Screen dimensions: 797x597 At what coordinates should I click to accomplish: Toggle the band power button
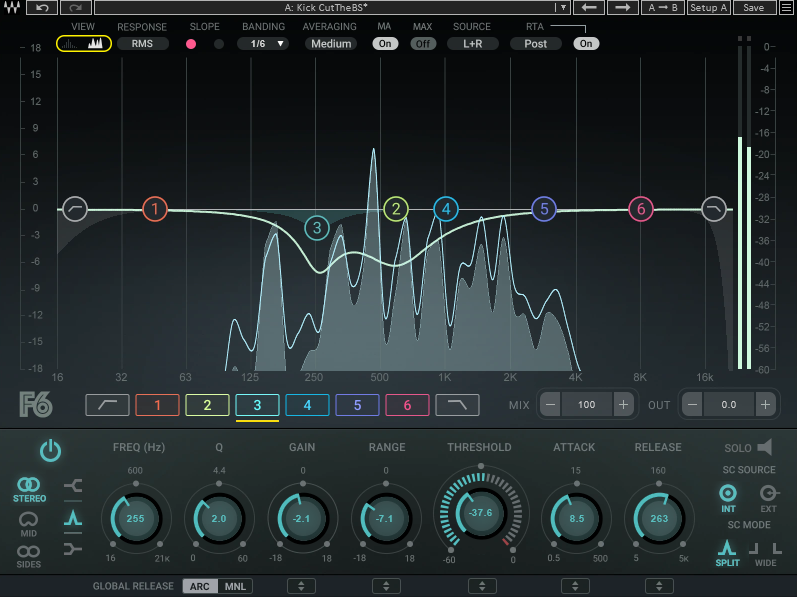(50, 451)
